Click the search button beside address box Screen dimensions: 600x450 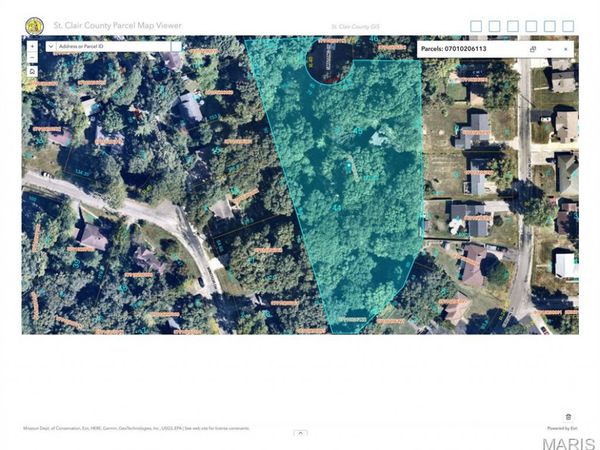coord(176,46)
